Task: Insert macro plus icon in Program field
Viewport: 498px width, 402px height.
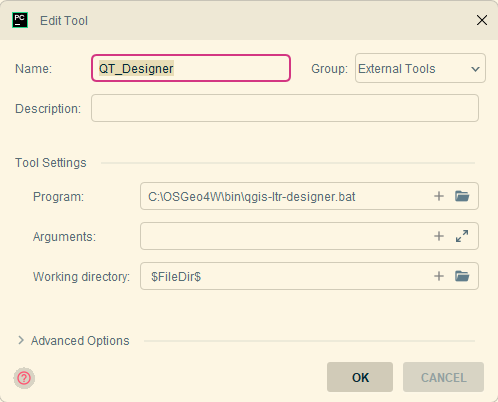Action: [x=439, y=196]
